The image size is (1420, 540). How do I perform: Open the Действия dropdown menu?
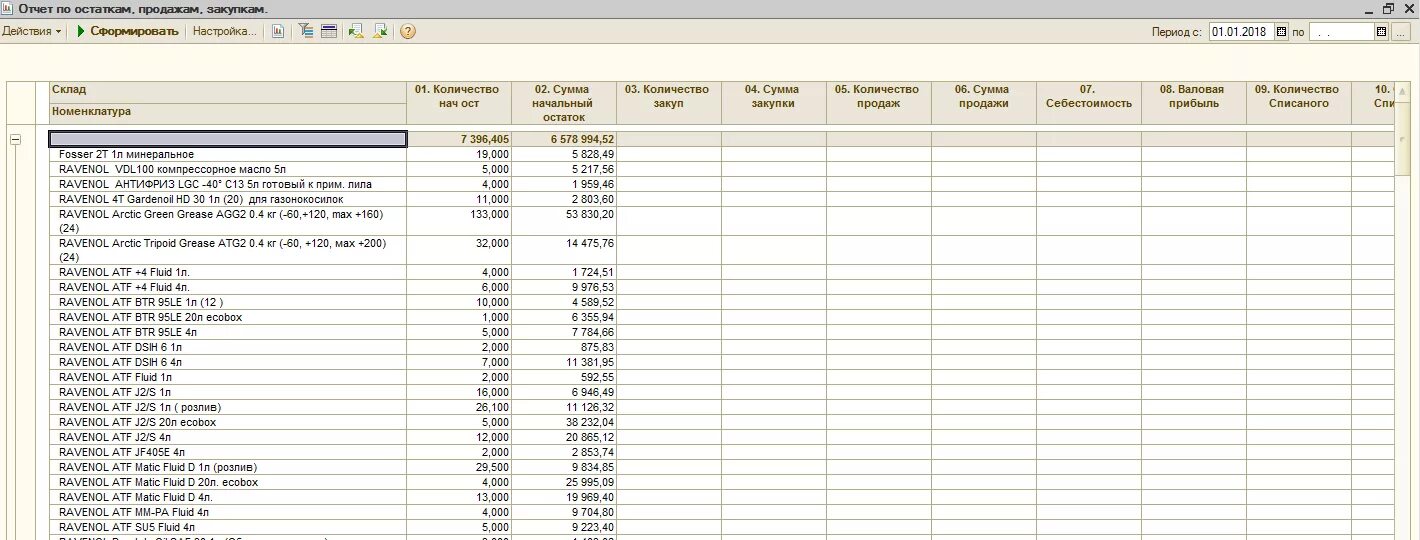31,31
